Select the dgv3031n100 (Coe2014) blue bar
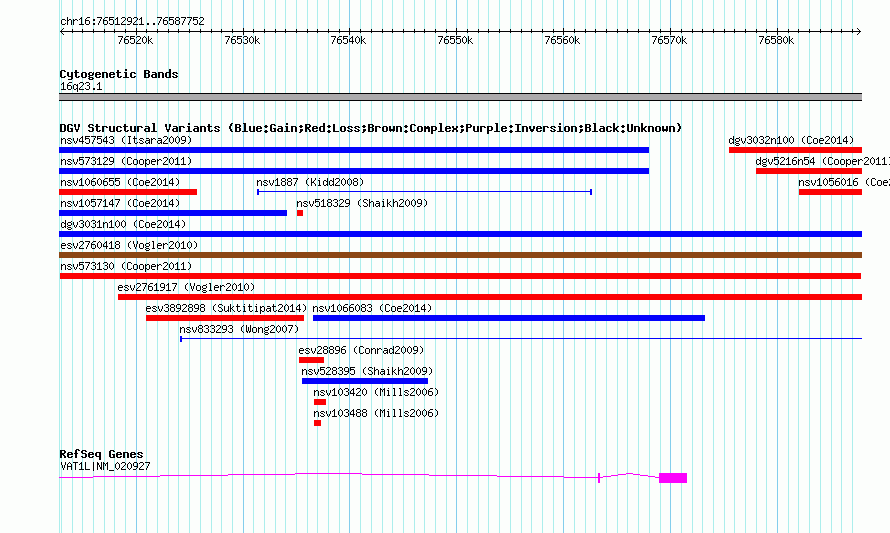The image size is (890, 533). tap(461, 234)
